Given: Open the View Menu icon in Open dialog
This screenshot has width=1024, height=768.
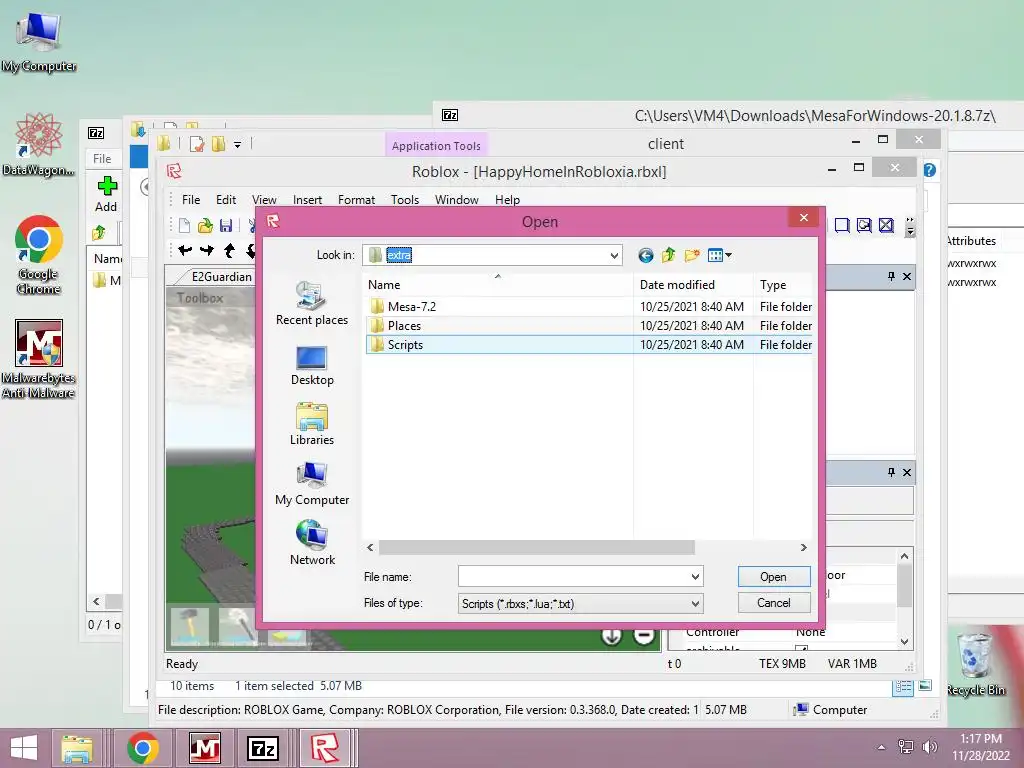Looking at the screenshot, I should tap(719, 255).
